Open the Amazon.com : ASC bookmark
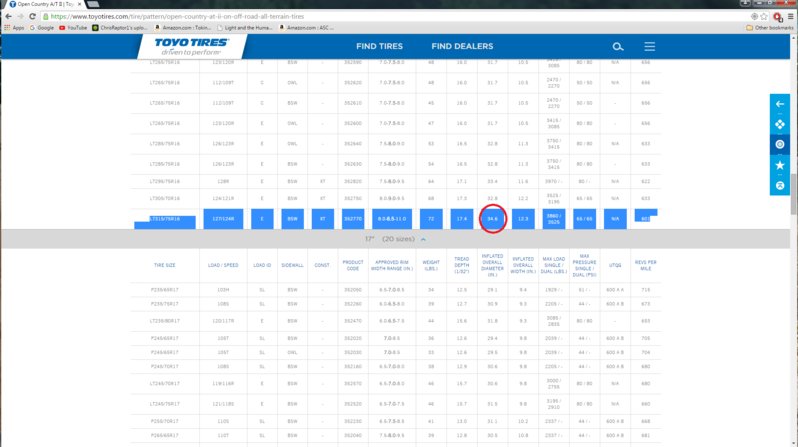 click(x=306, y=27)
